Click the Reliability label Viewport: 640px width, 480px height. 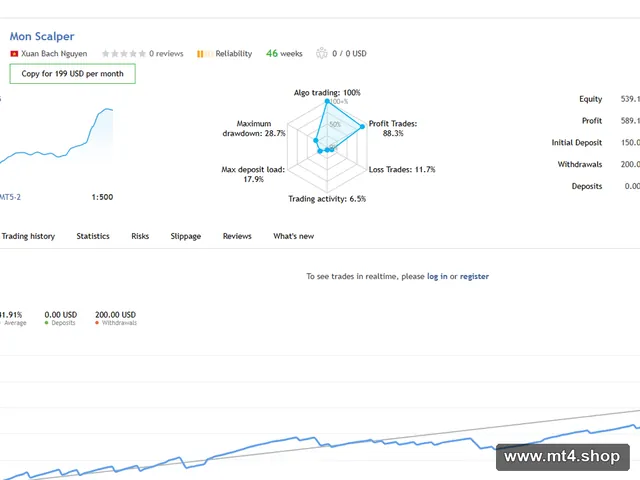point(233,53)
